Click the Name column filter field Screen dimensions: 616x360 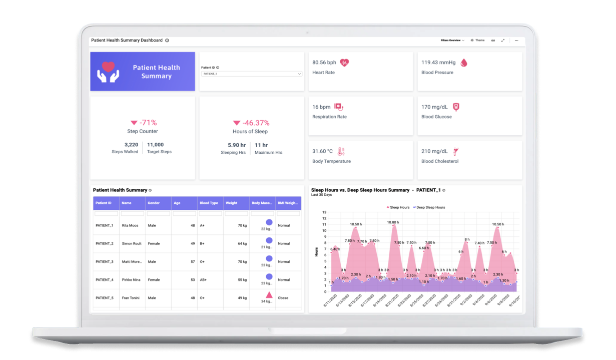pyautogui.click(x=132, y=213)
